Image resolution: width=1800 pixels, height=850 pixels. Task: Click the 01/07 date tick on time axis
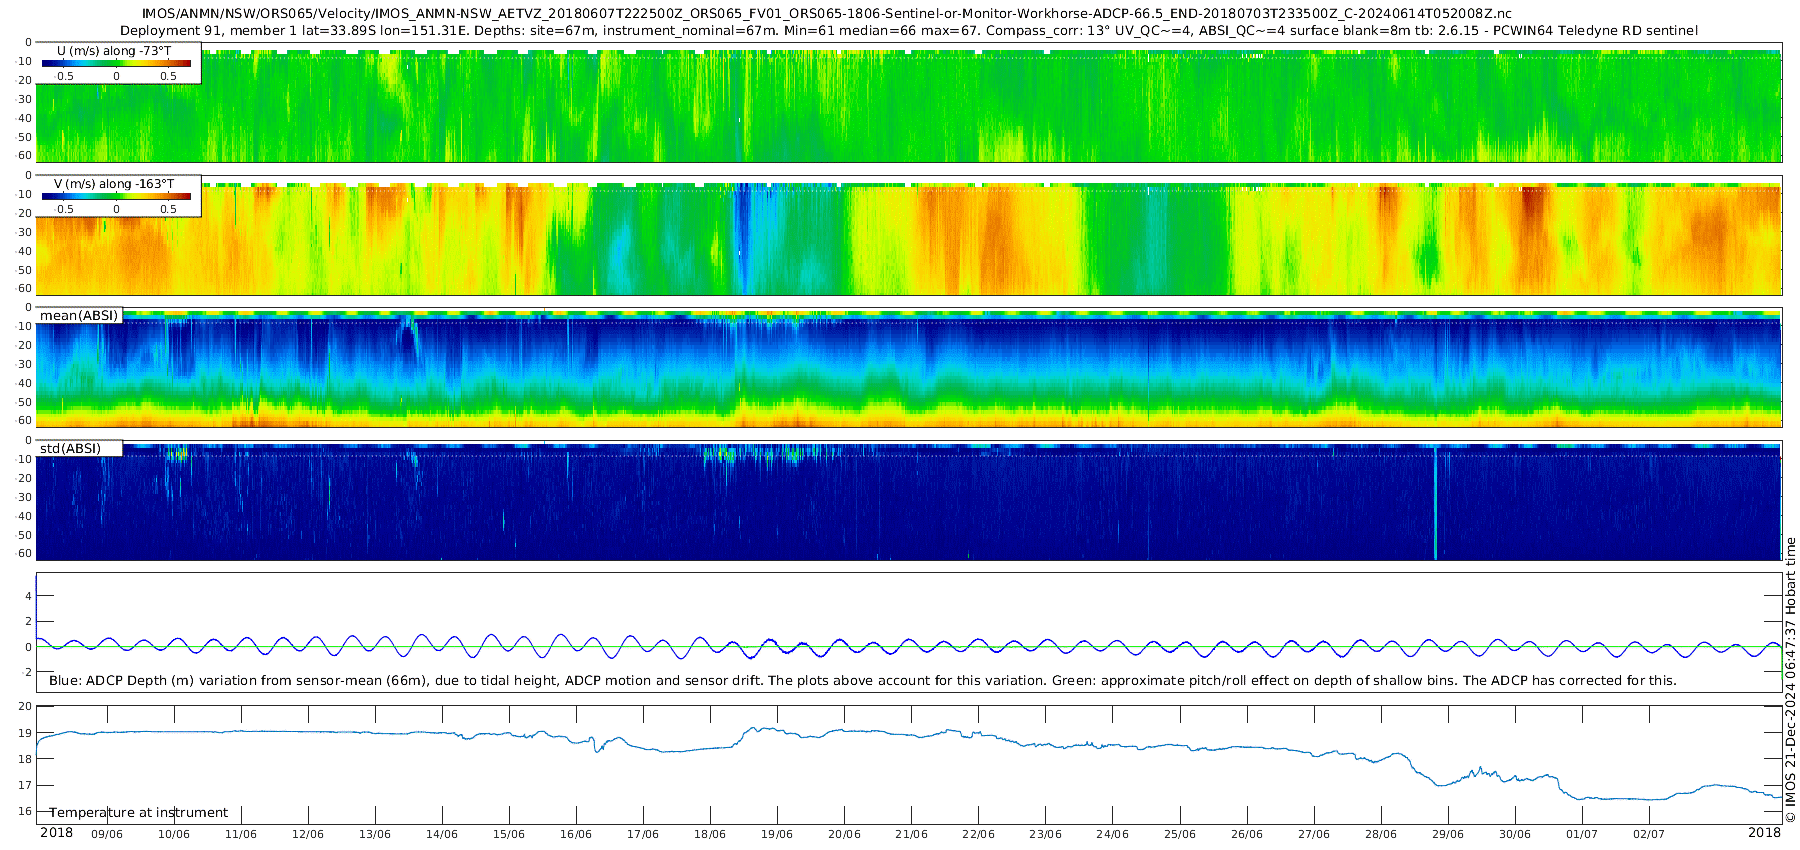tap(1582, 834)
